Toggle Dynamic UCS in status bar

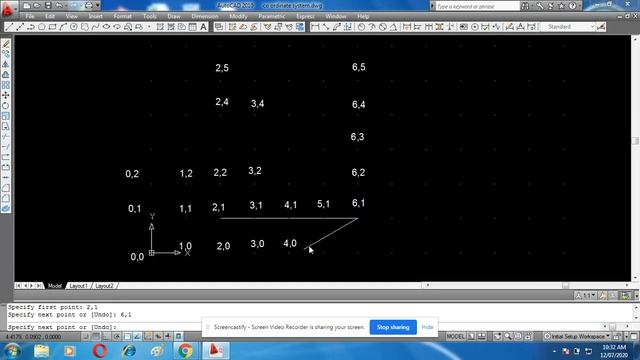[148, 337]
